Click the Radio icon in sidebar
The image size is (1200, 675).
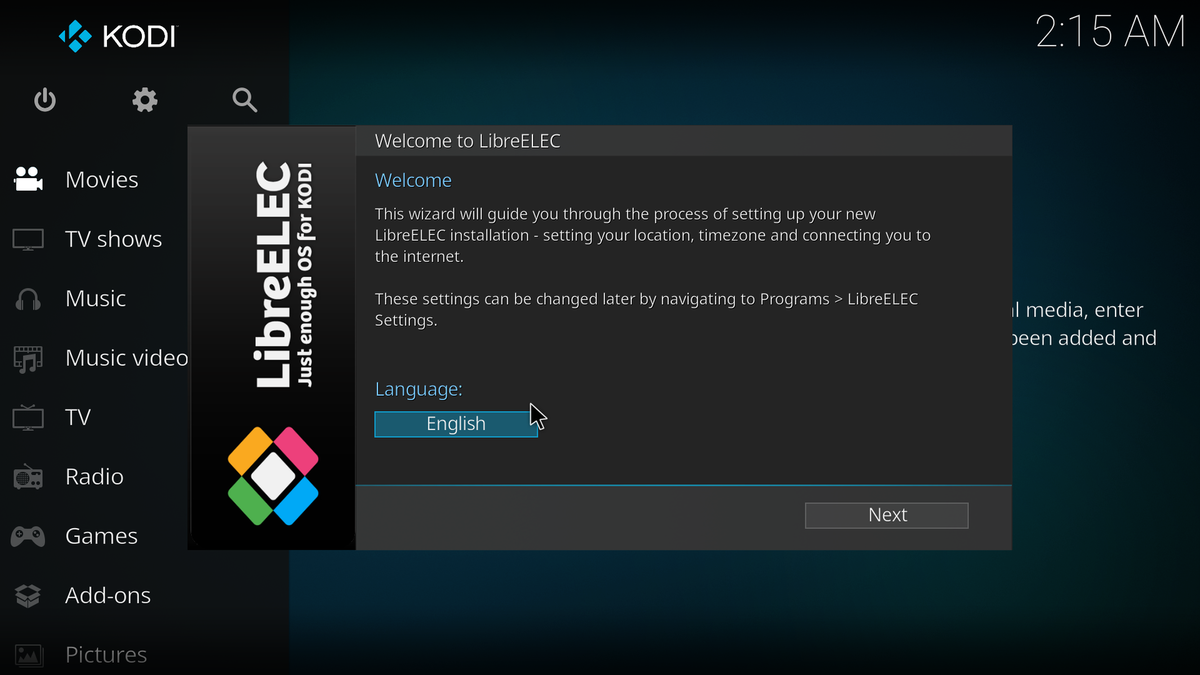pyautogui.click(x=28, y=477)
